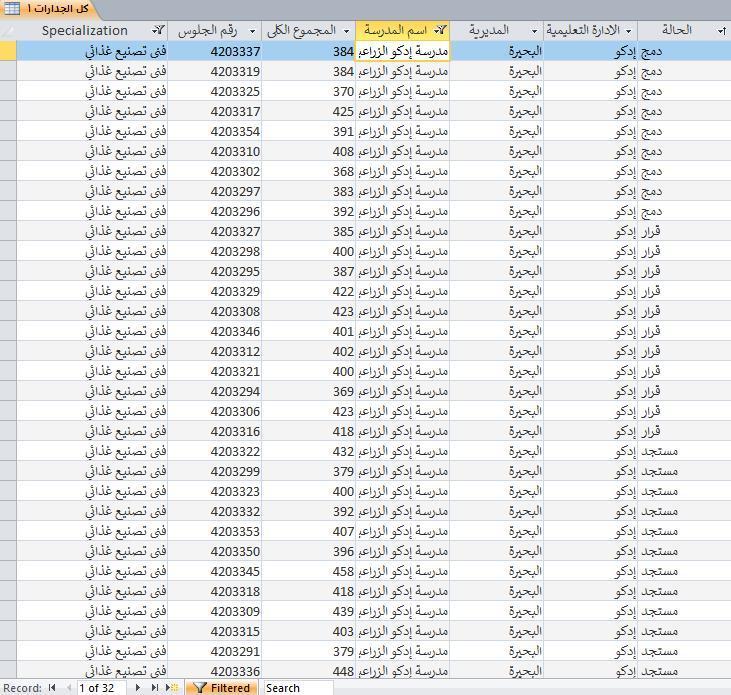Click seat number cell 4203297
Screen dimensions: 731x695
click(x=214, y=192)
